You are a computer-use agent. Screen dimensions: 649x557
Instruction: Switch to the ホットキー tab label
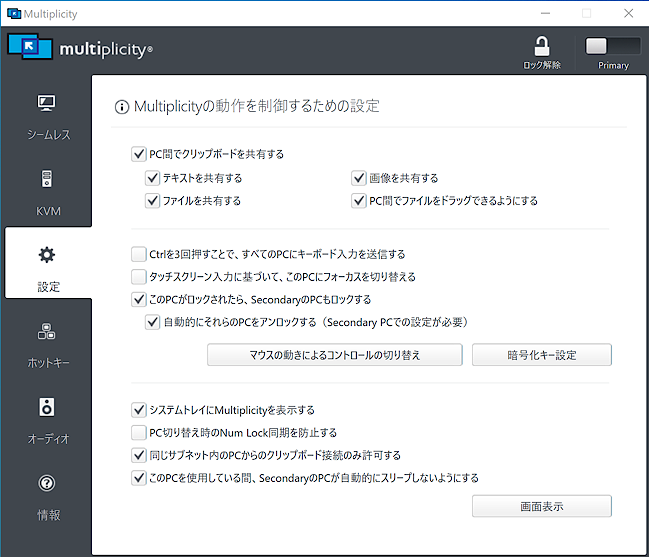tap(48, 363)
